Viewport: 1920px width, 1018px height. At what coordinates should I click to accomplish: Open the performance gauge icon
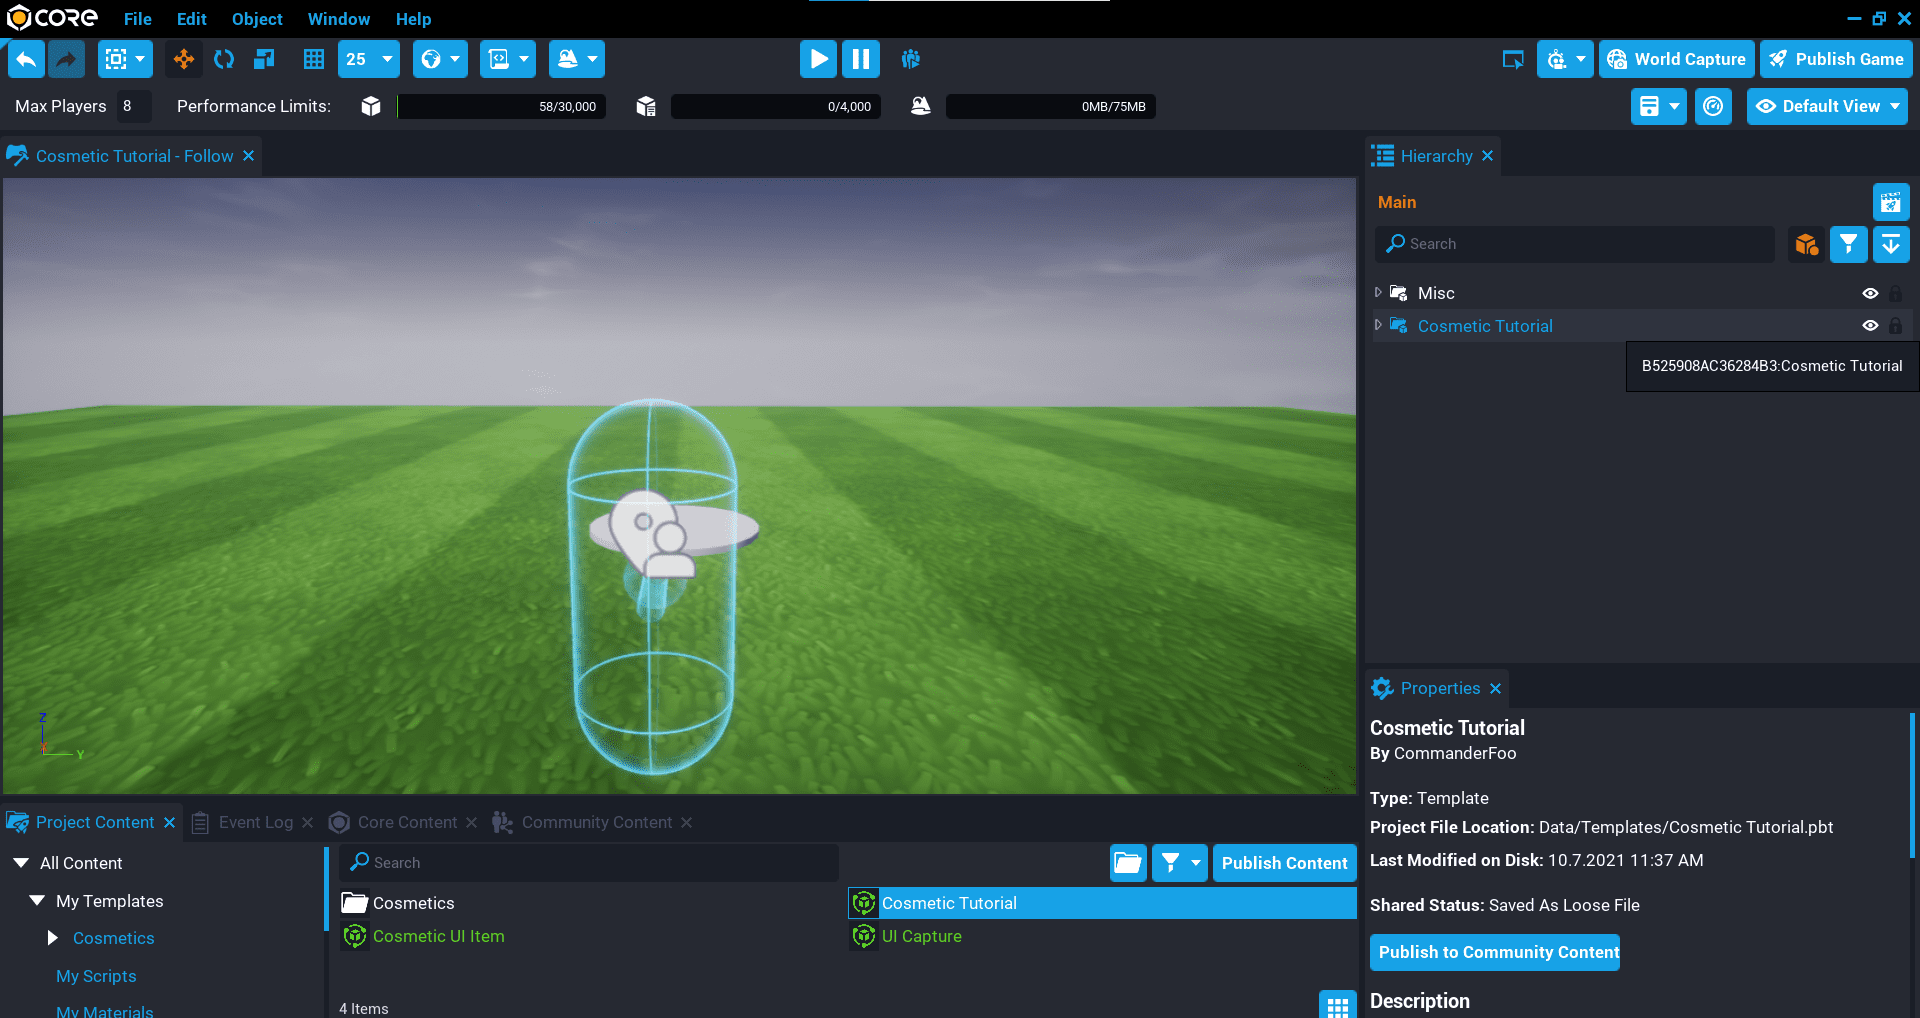(x=1713, y=106)
